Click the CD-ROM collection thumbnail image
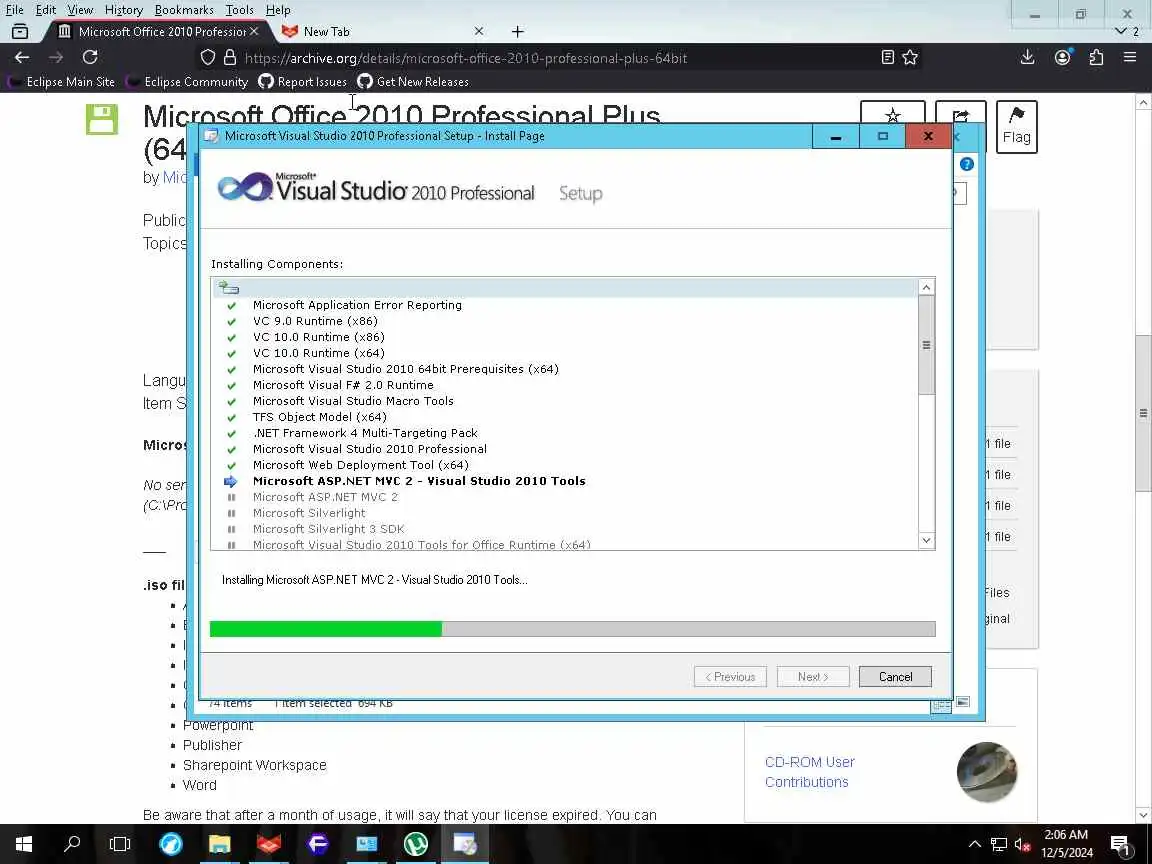The image size is (1152, 864). 987,772
